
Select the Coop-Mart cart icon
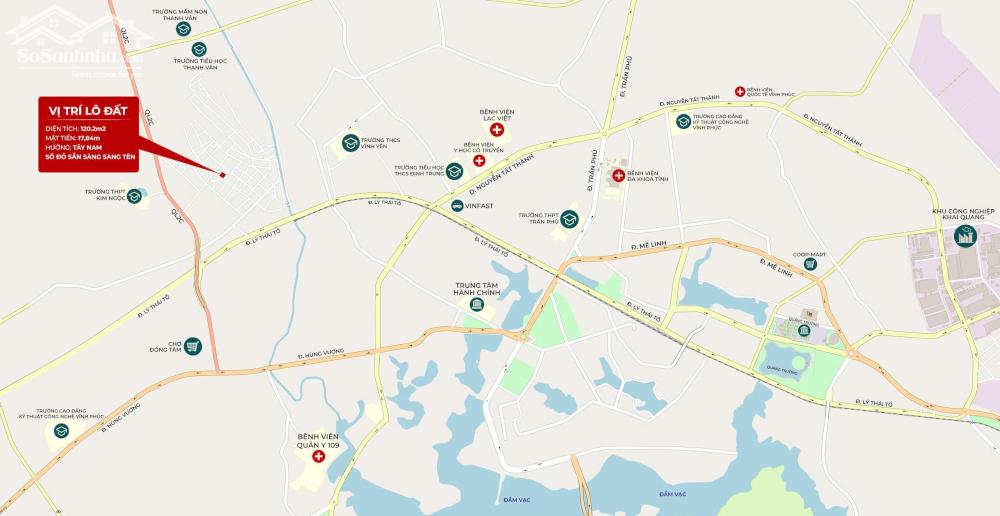point(811,263)
